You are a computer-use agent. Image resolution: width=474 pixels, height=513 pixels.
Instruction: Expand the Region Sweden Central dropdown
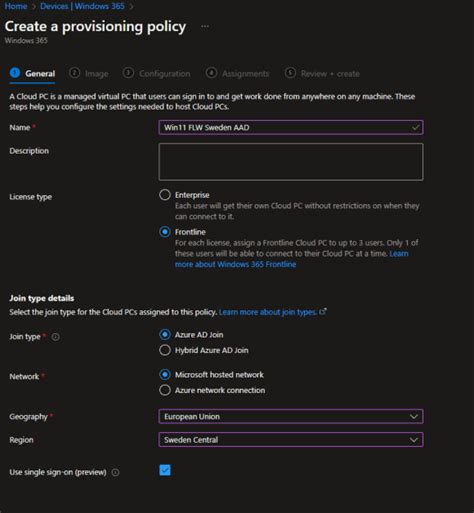tap(291, 440)
